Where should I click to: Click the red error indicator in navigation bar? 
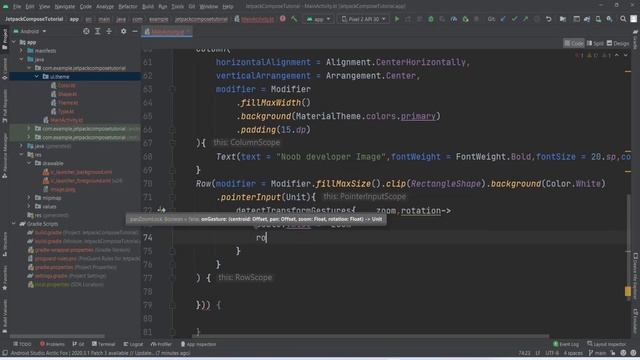coord(282,19)
